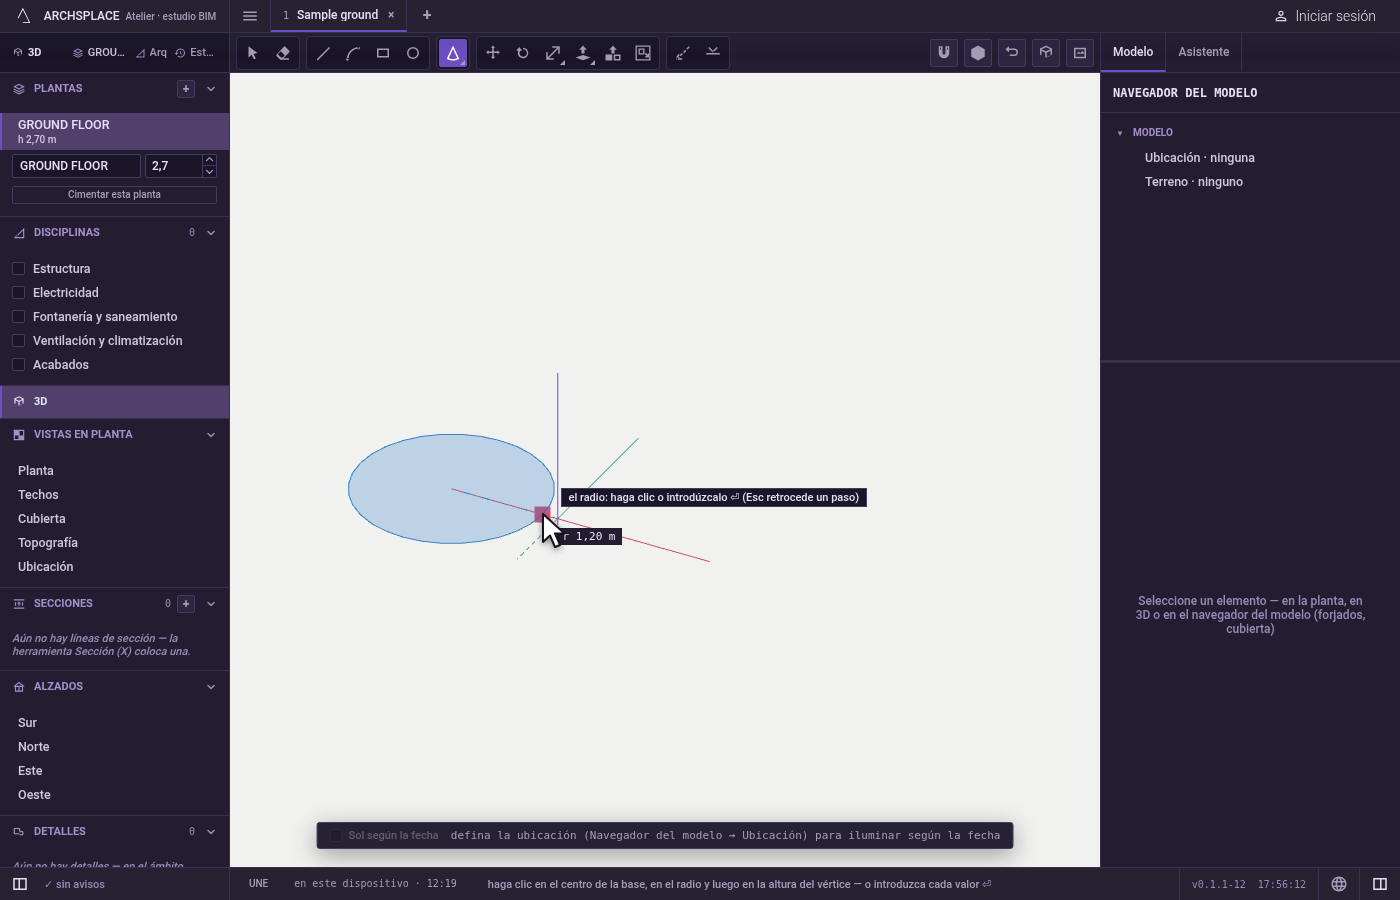Toggle the right panel icon in status bar
Screen dimensions: 1400x900
click(x=1380, y=884)
